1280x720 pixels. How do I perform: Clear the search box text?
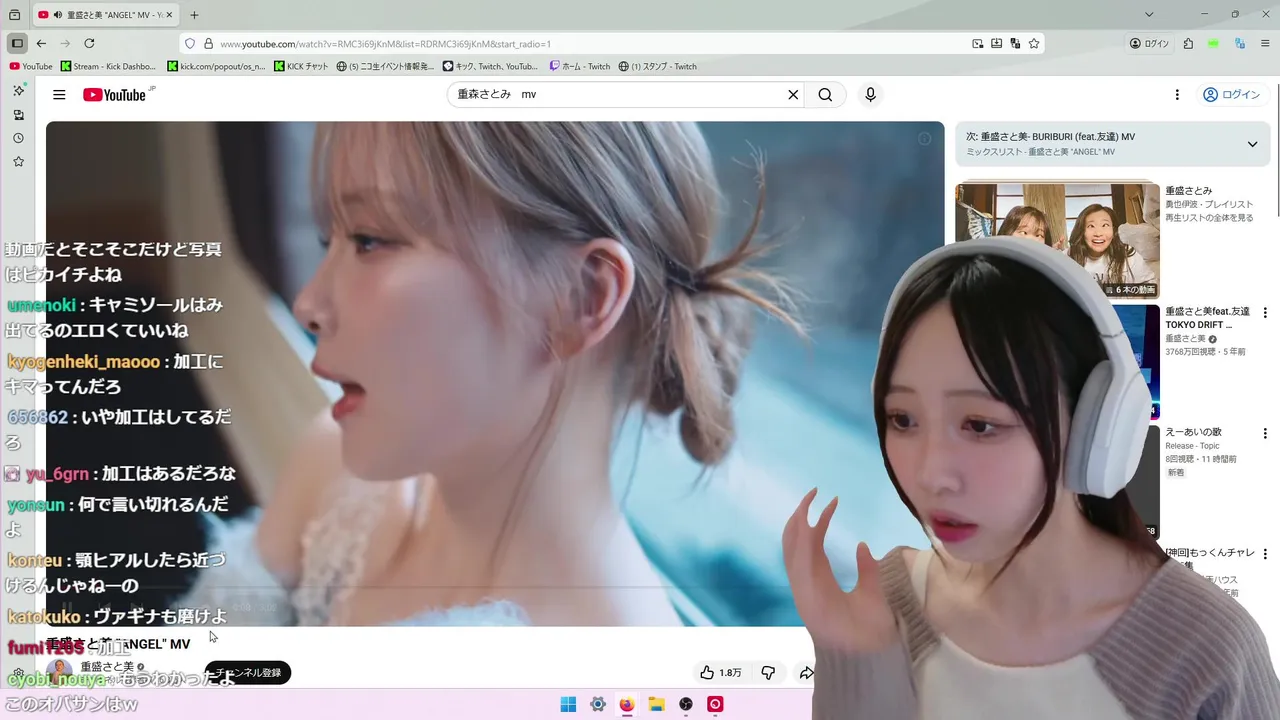tap(793, 95)
